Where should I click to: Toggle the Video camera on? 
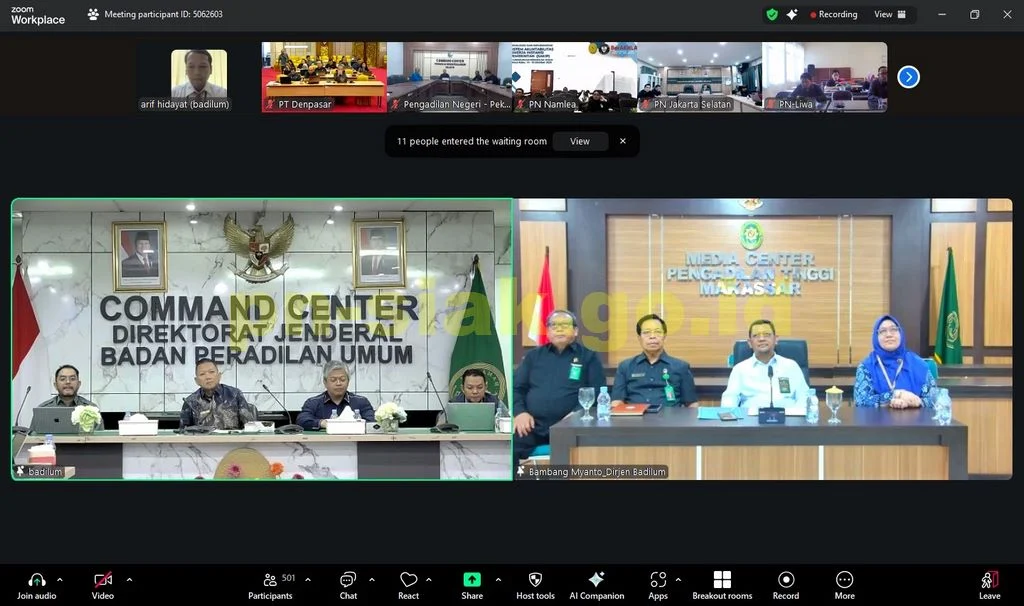coord(103,586)
